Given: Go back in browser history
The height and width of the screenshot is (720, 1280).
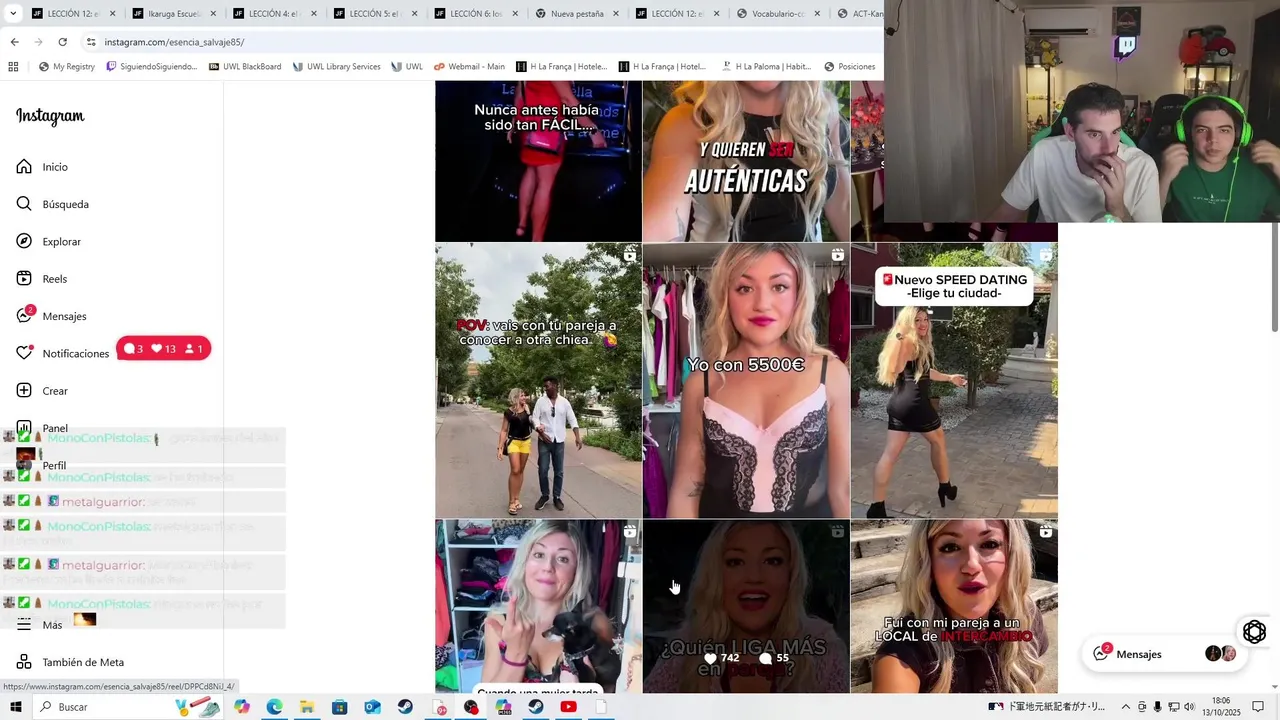Looking at the screenshot, I should (14, 42).
